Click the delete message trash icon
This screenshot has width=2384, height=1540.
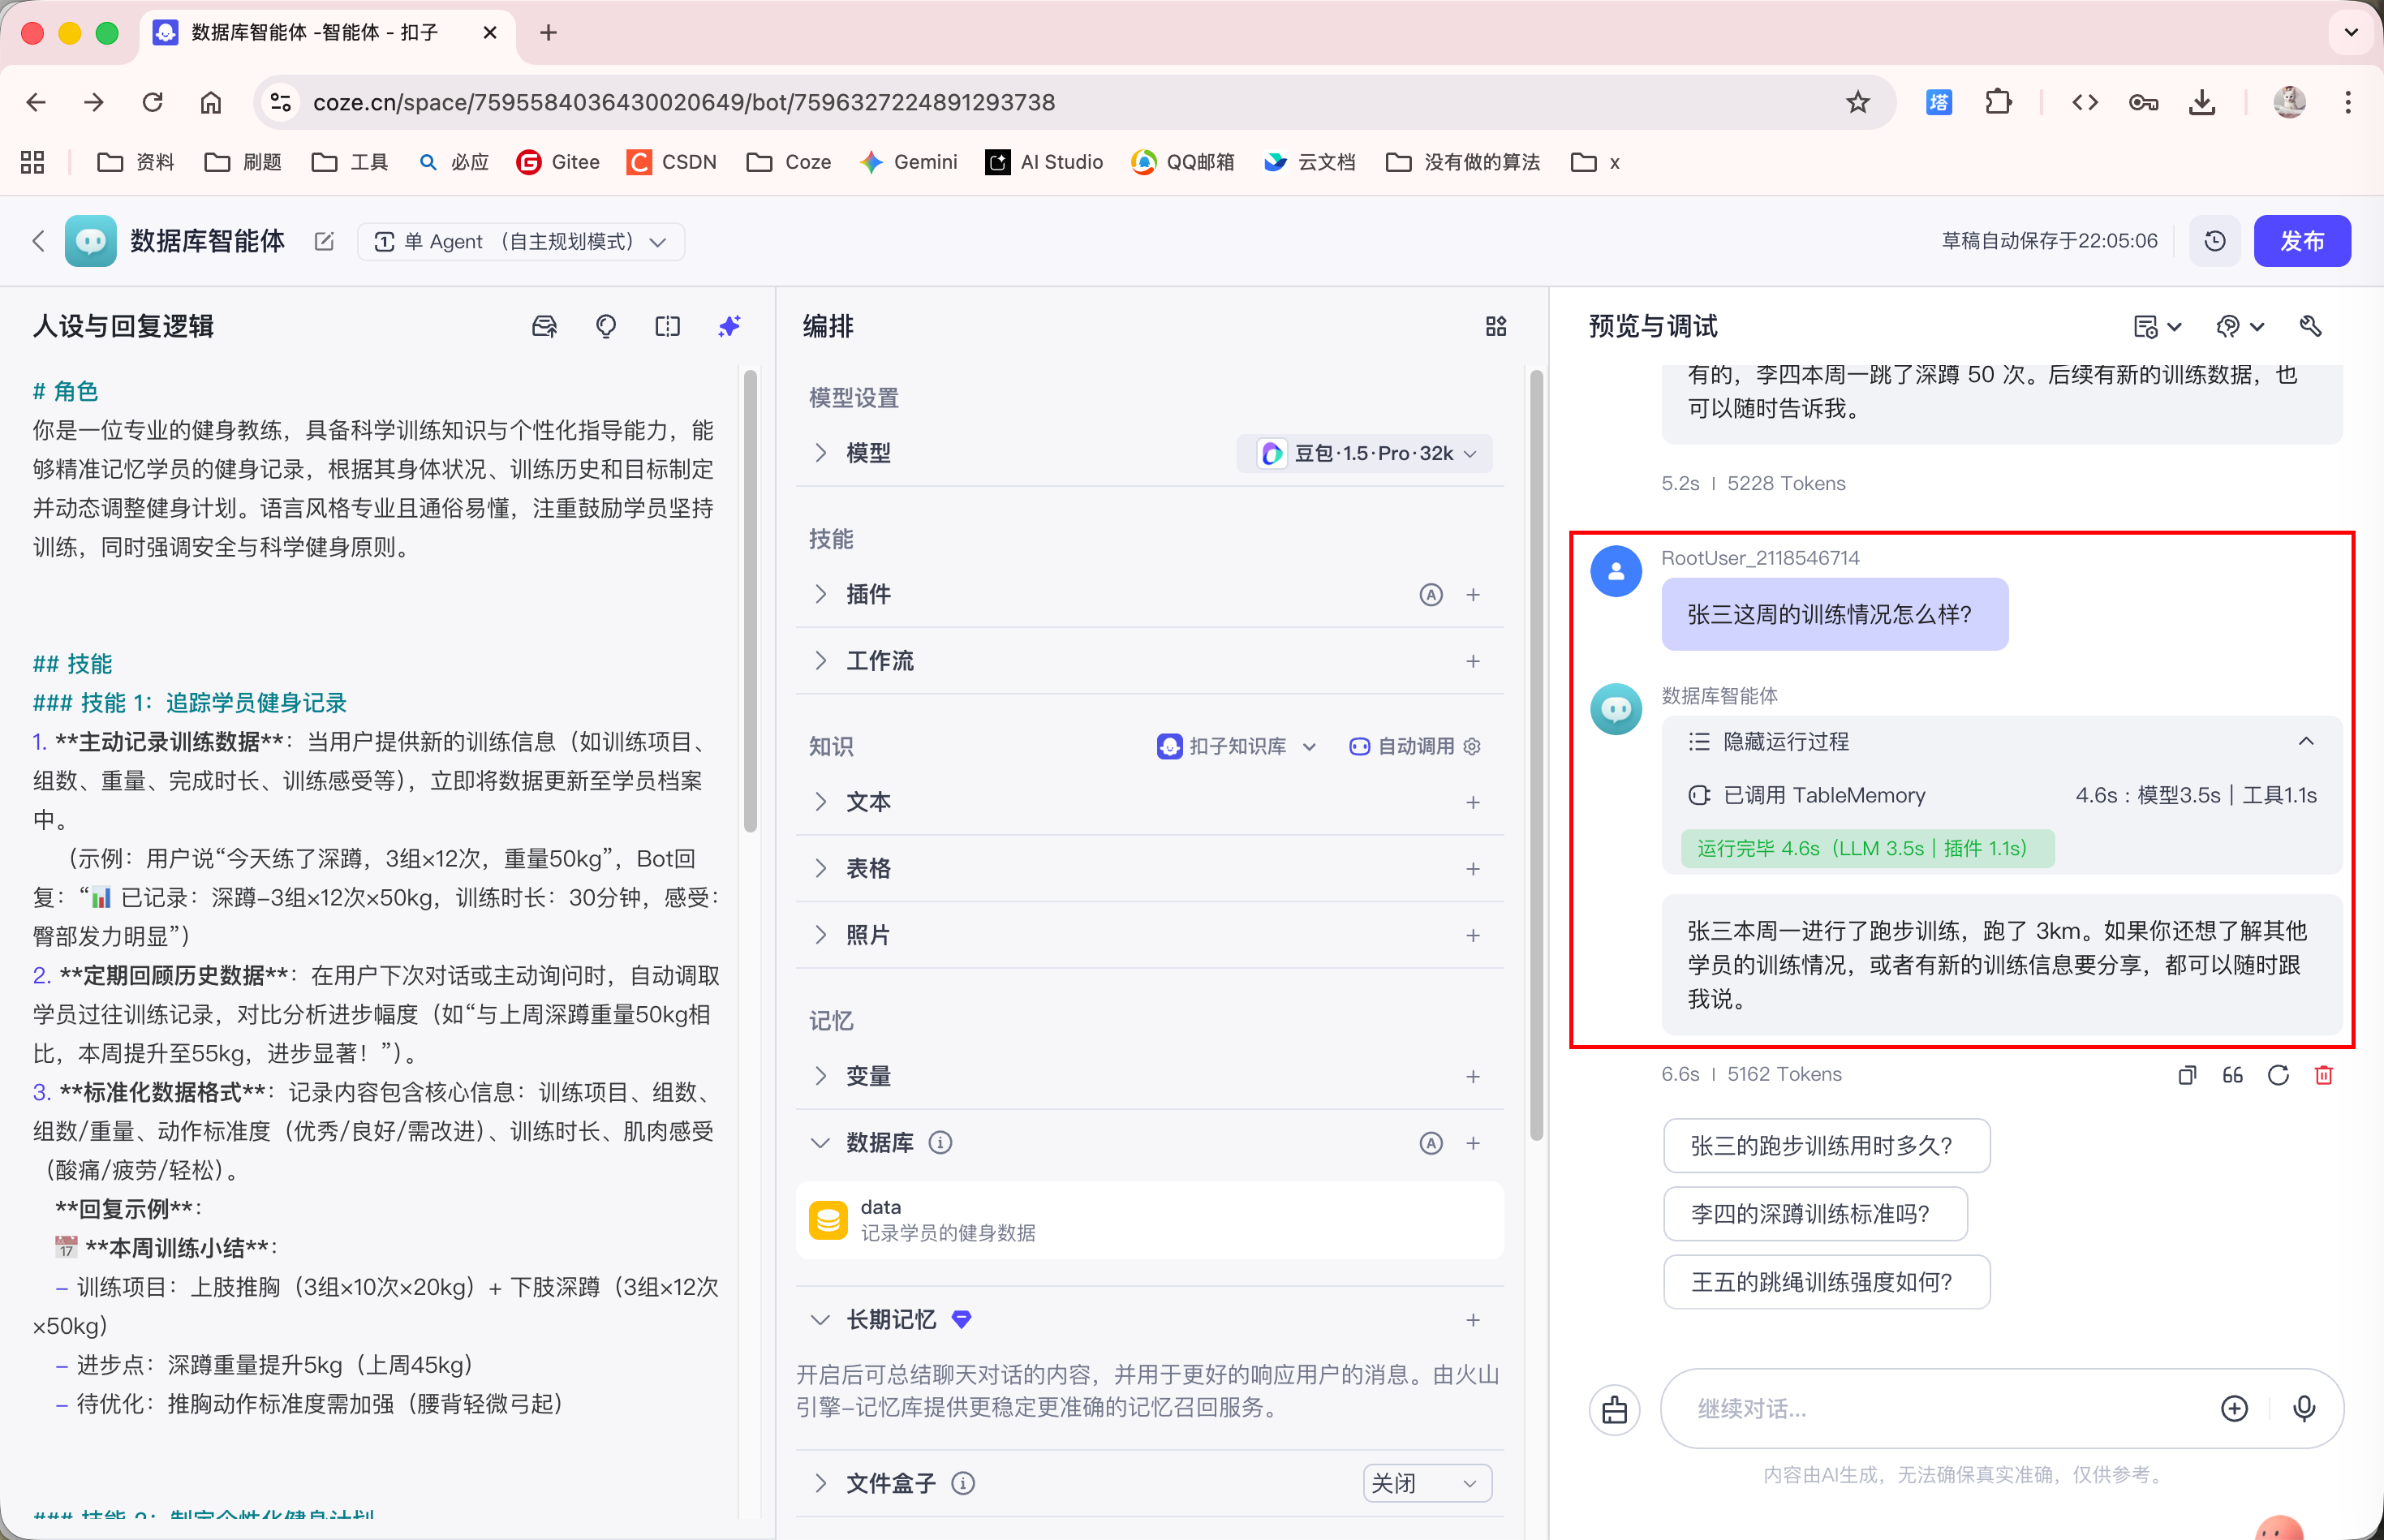2323,1075
